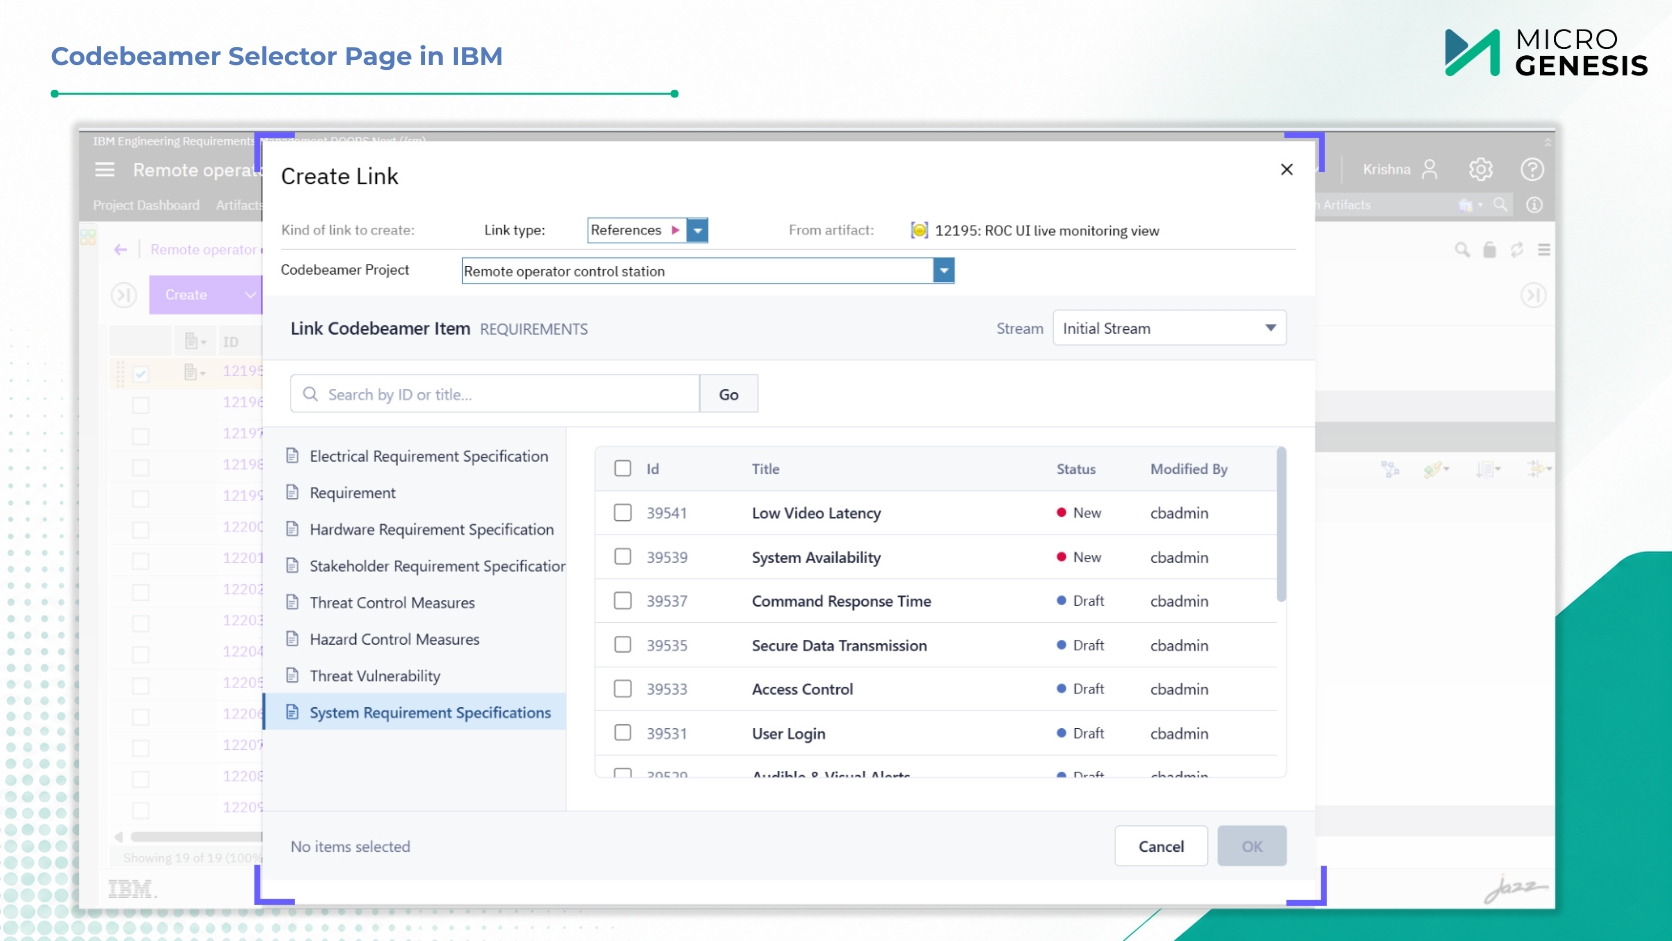This screenshot has width=1672, height=941.
Task: Click the expand sidebar arrow on the right edge
Action: pos(1534,295)
